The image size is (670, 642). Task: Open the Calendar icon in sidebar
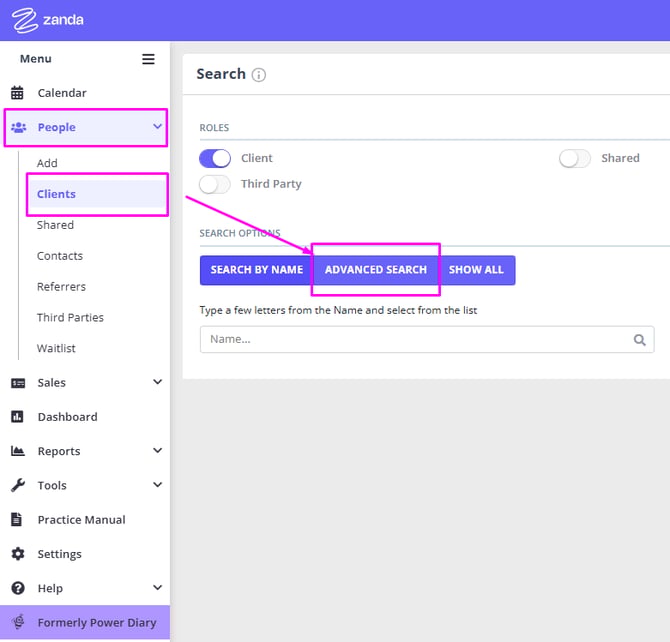[17, 93]
